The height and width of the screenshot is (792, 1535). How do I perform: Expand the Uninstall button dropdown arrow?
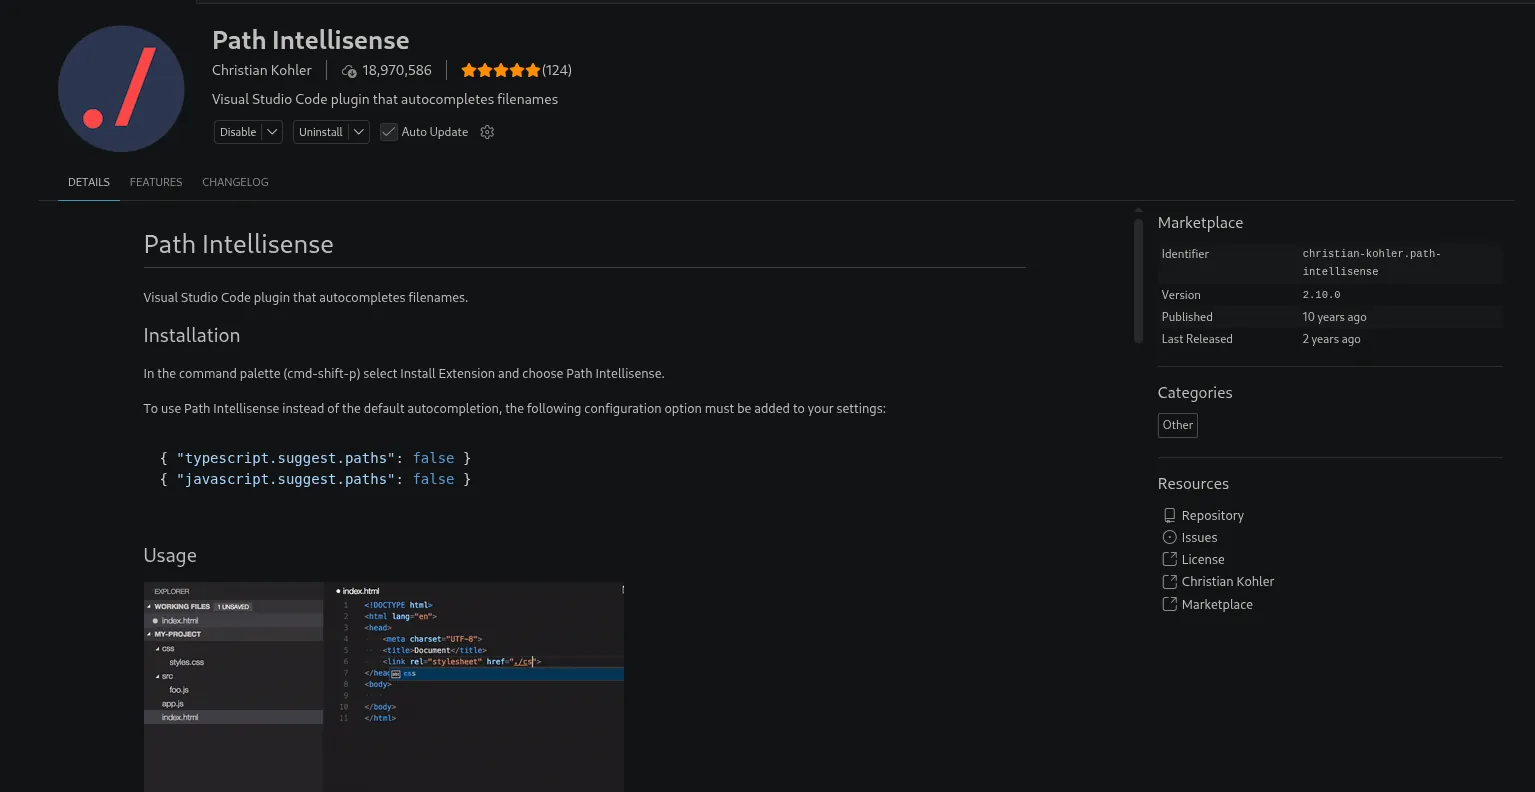pos(359,132)
